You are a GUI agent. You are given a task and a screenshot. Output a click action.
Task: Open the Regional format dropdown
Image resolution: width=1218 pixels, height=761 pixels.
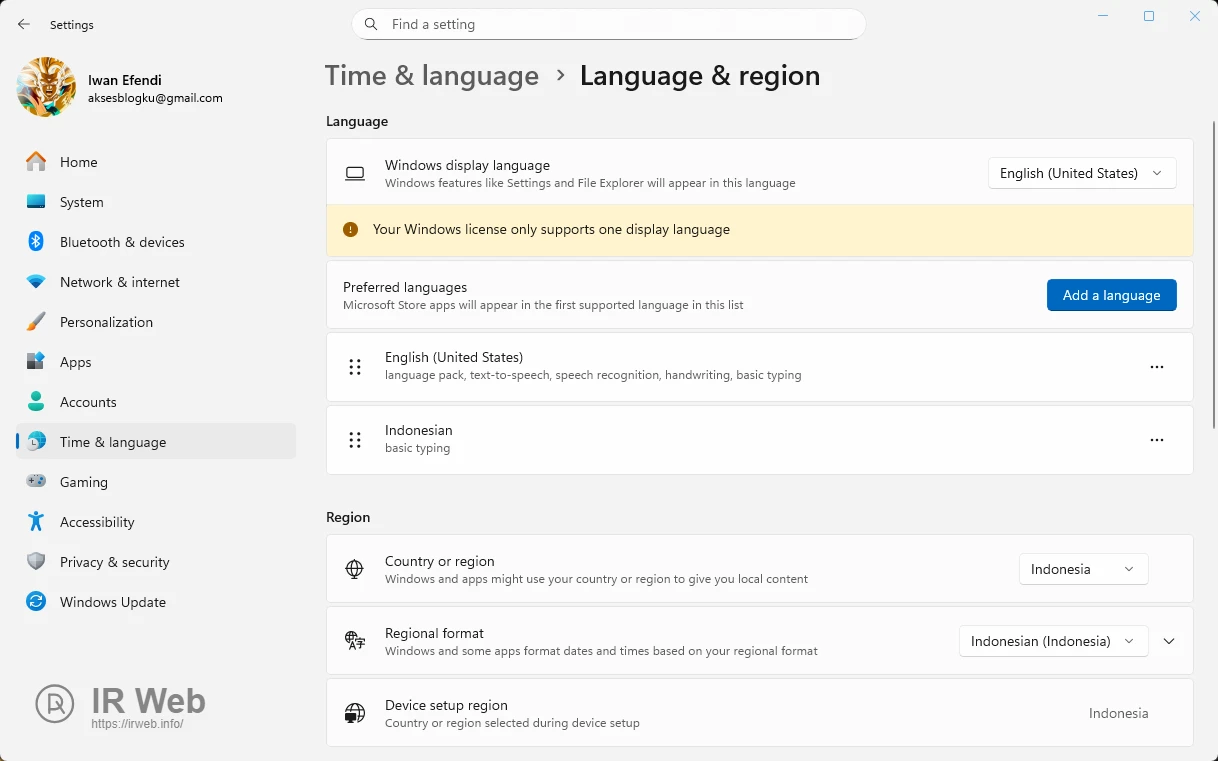(1052, 641)
